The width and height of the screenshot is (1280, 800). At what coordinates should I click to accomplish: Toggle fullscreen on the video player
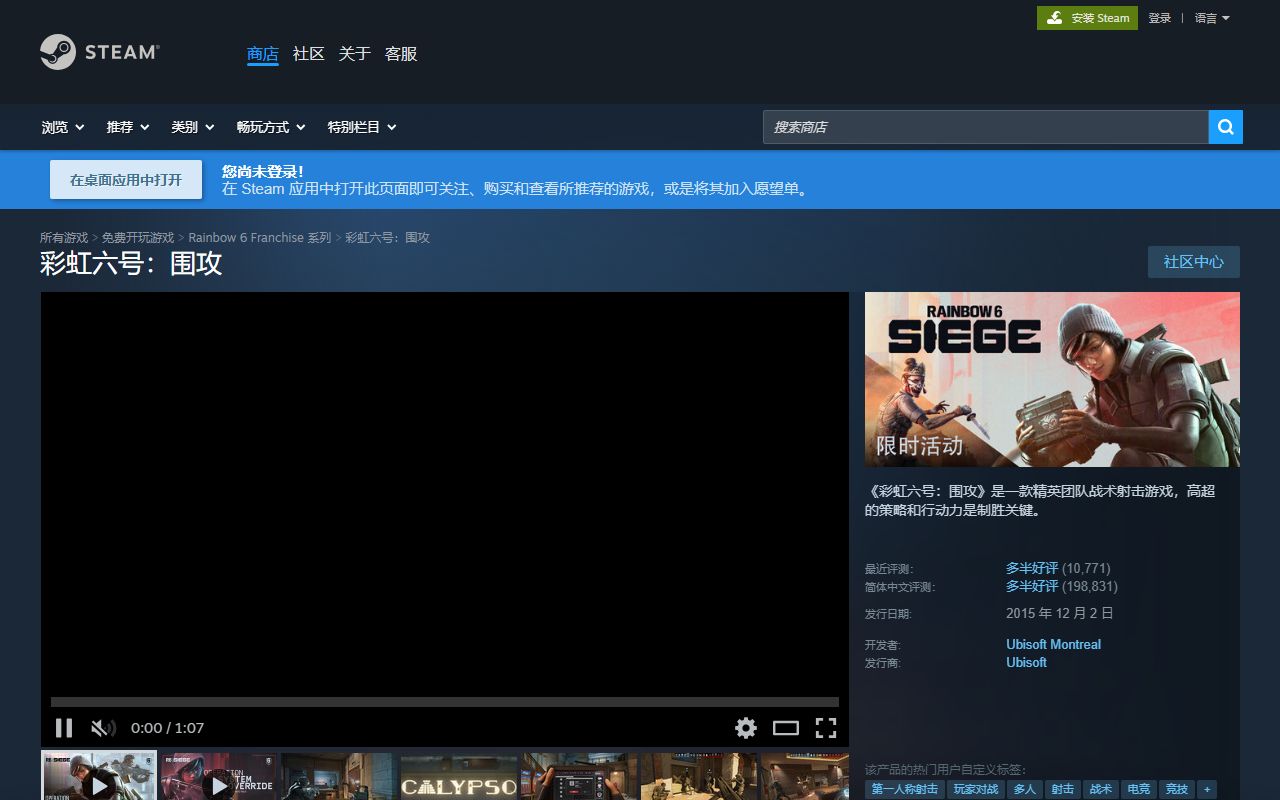[826, 728]
